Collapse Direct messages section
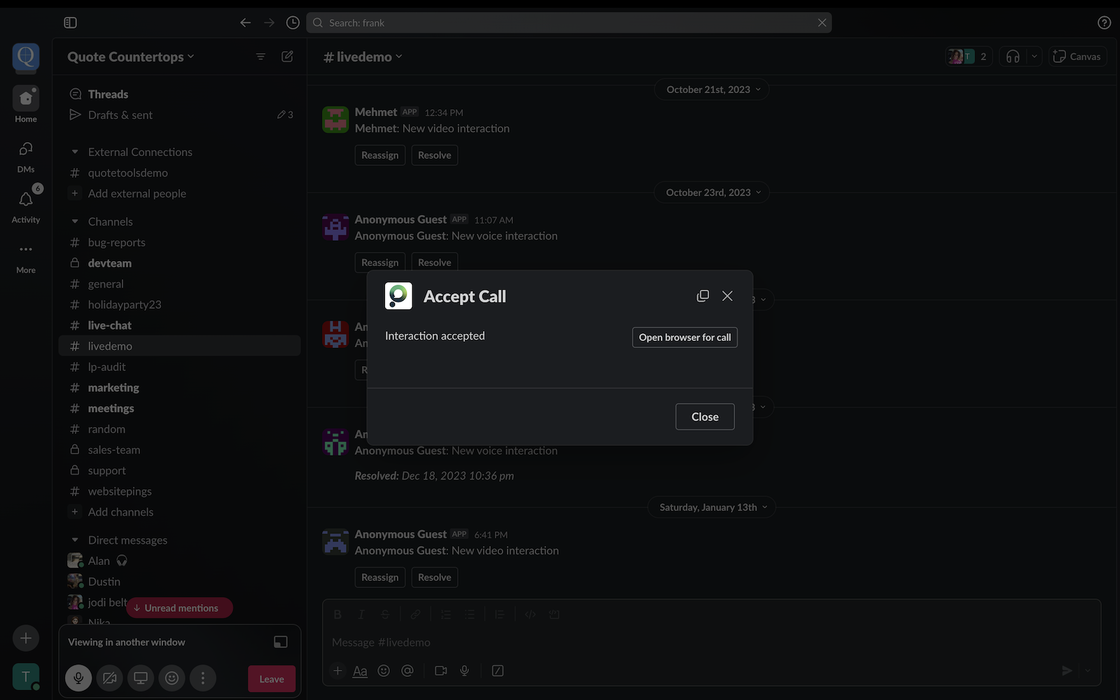 [x=74, y=540]
